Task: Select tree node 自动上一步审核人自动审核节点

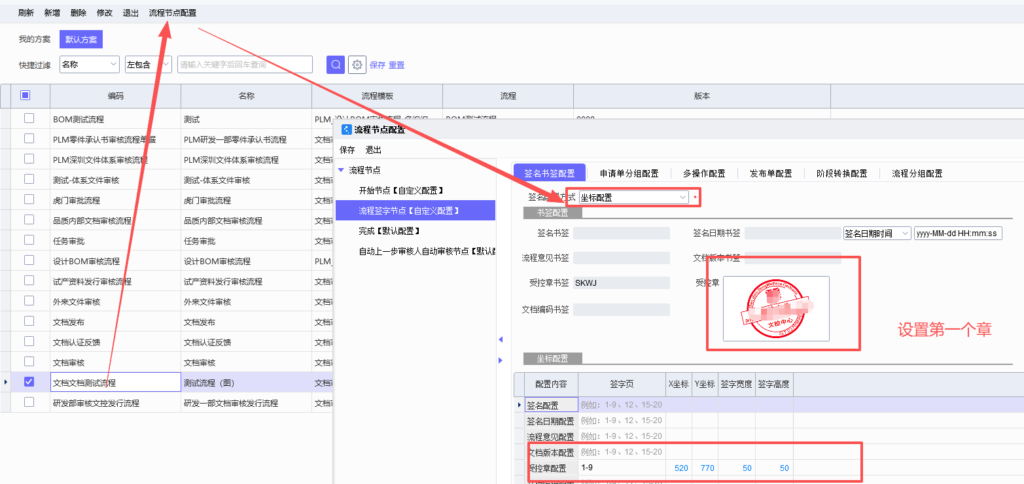Action: tap(427, 251)
